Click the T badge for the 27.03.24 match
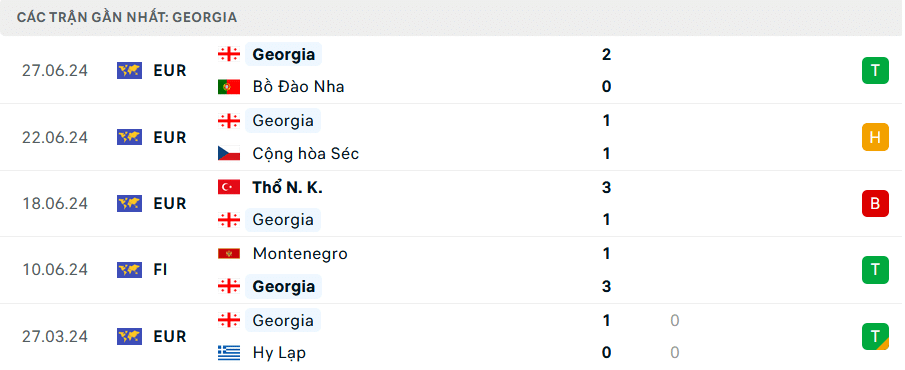 pyautogui.click(x=875, y=337)
